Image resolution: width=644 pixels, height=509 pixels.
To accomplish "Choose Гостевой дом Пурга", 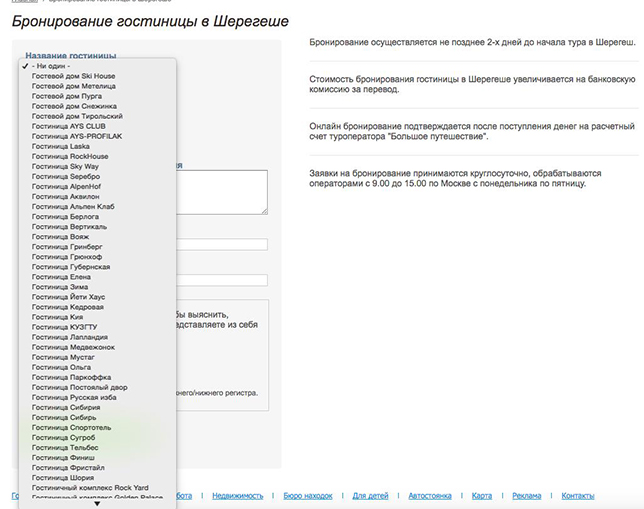I will [x=97, y=96].
